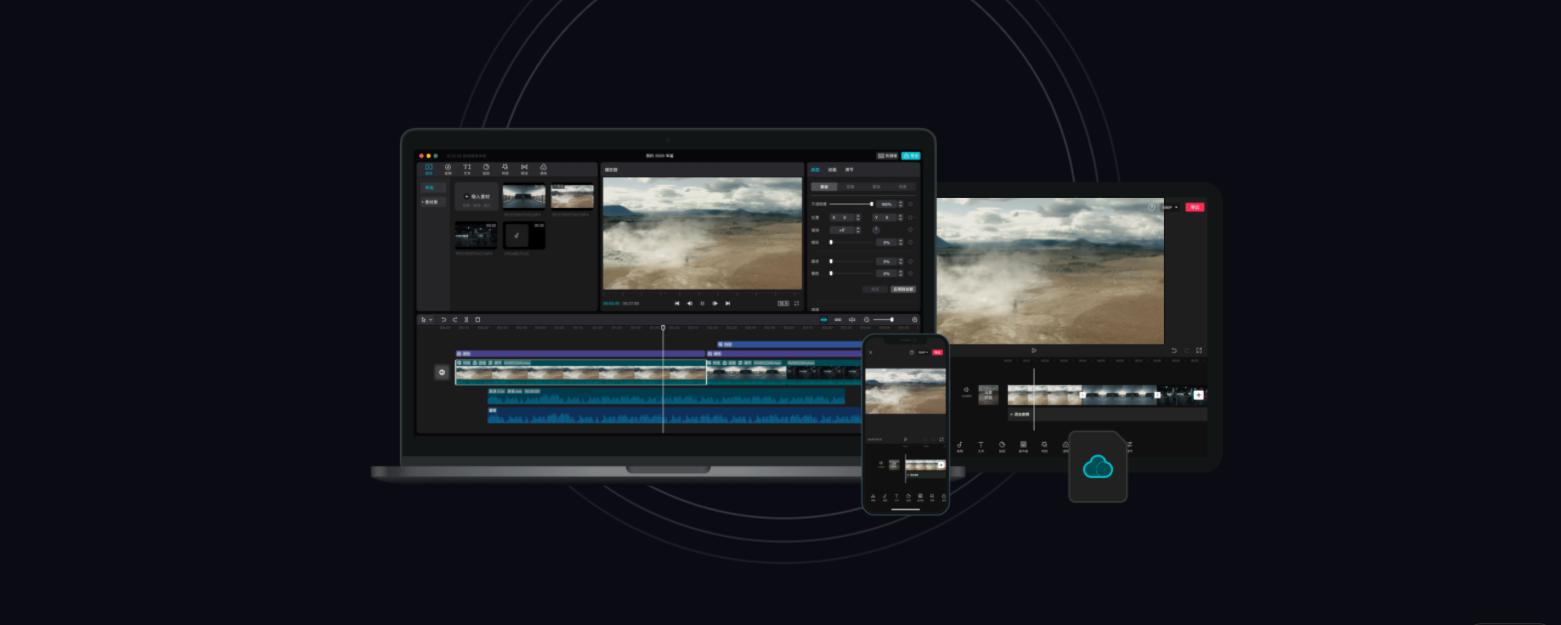The height and width of the screenshot is (625, 1561).
Task: Click the teal export button on laptop
Action: [x=910, y=156]
